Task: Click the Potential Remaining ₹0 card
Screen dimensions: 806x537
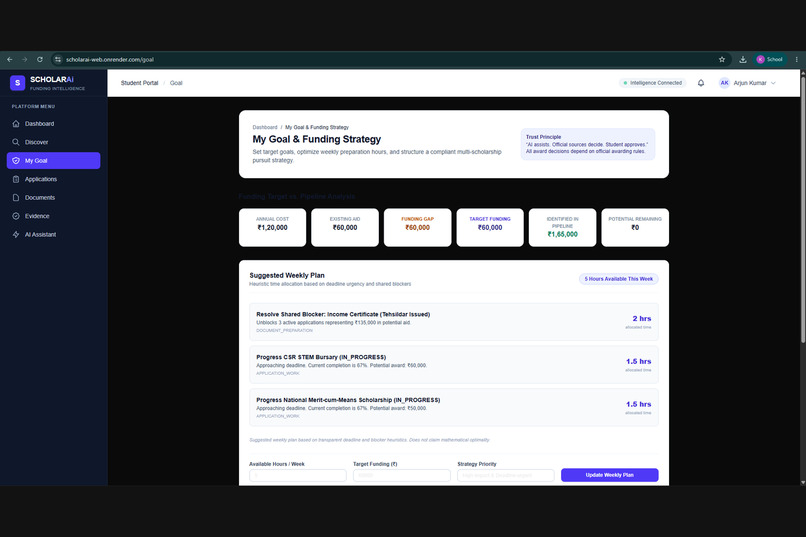Action: pyautogui.click(x=635, y=228)
